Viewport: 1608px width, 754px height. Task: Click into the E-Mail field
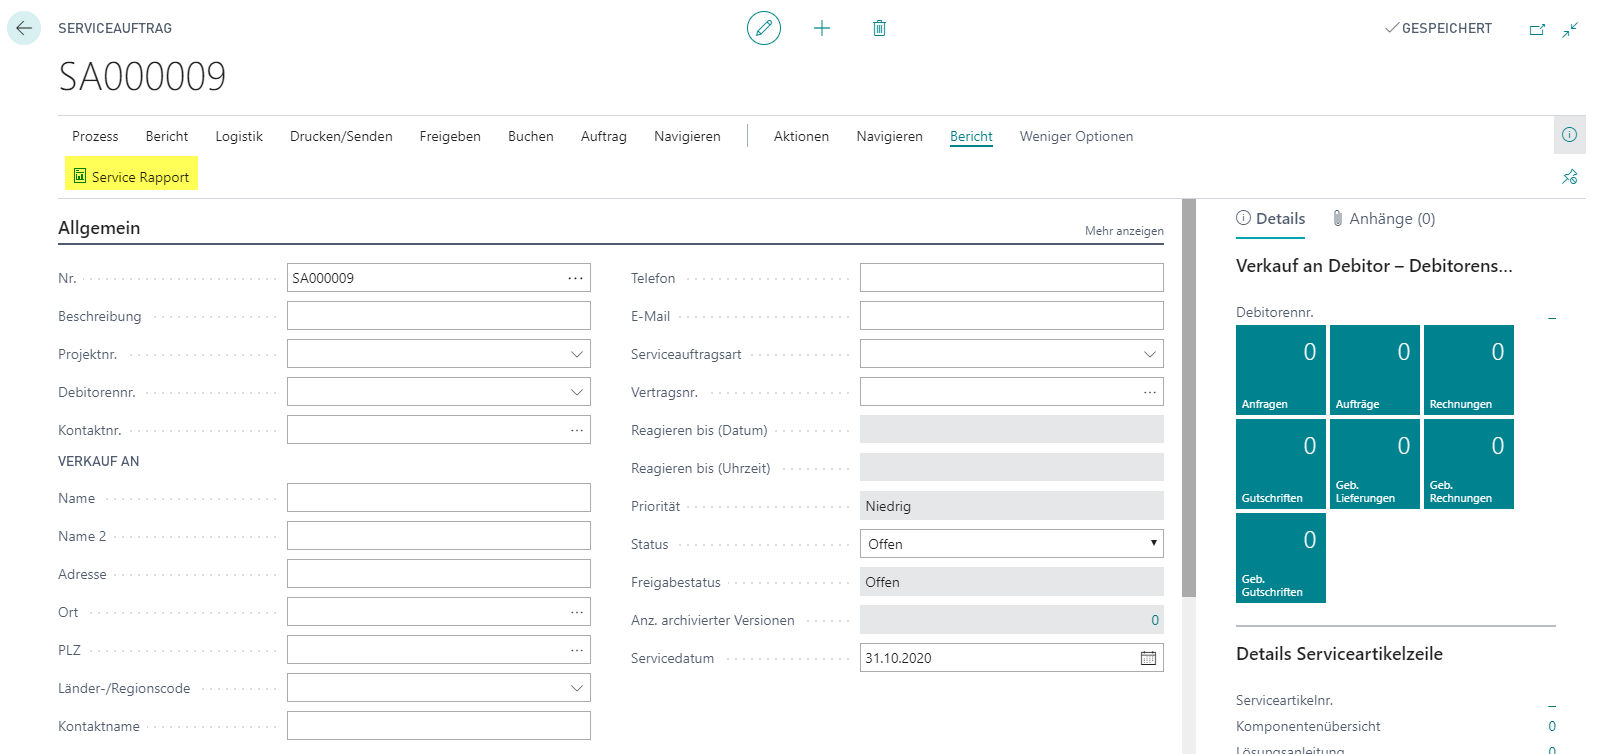click(x=1011, y=316)
